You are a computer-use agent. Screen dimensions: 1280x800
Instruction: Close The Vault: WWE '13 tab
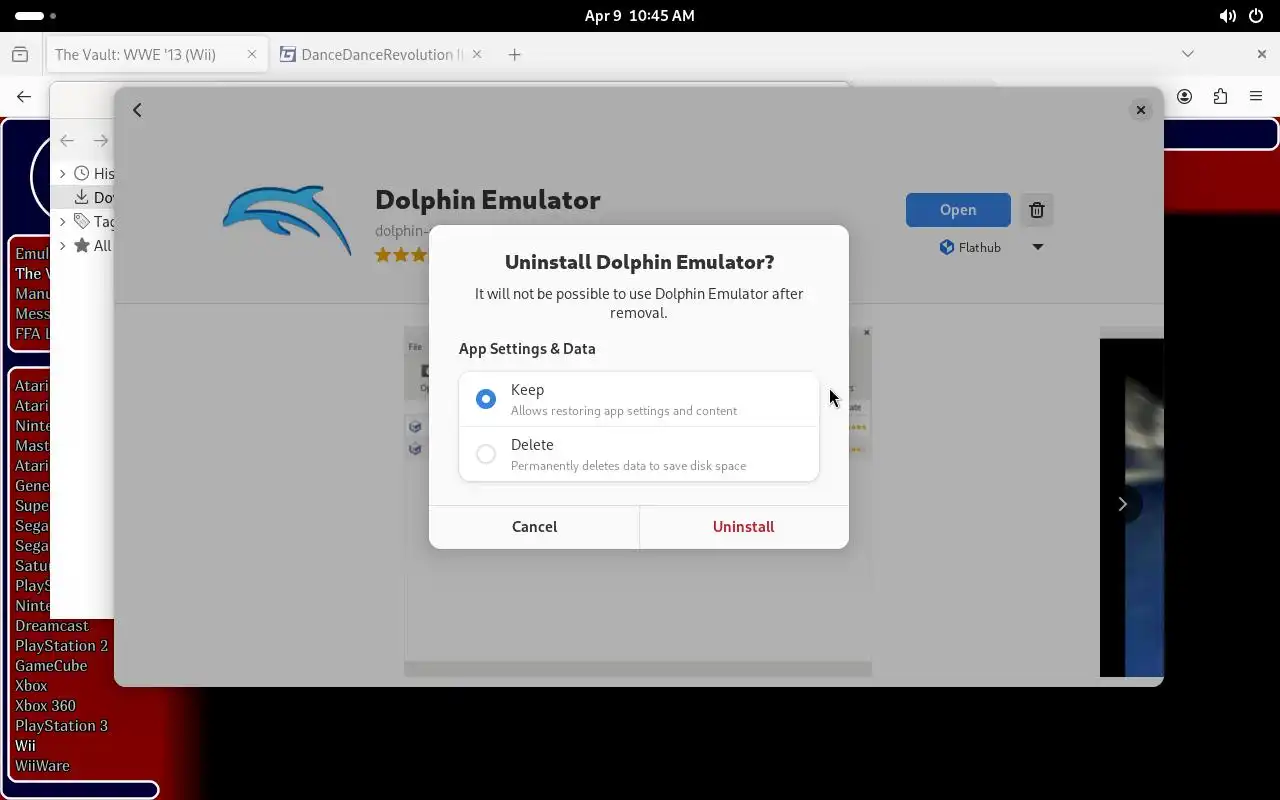pyautogui.click(x=252, y=55)
